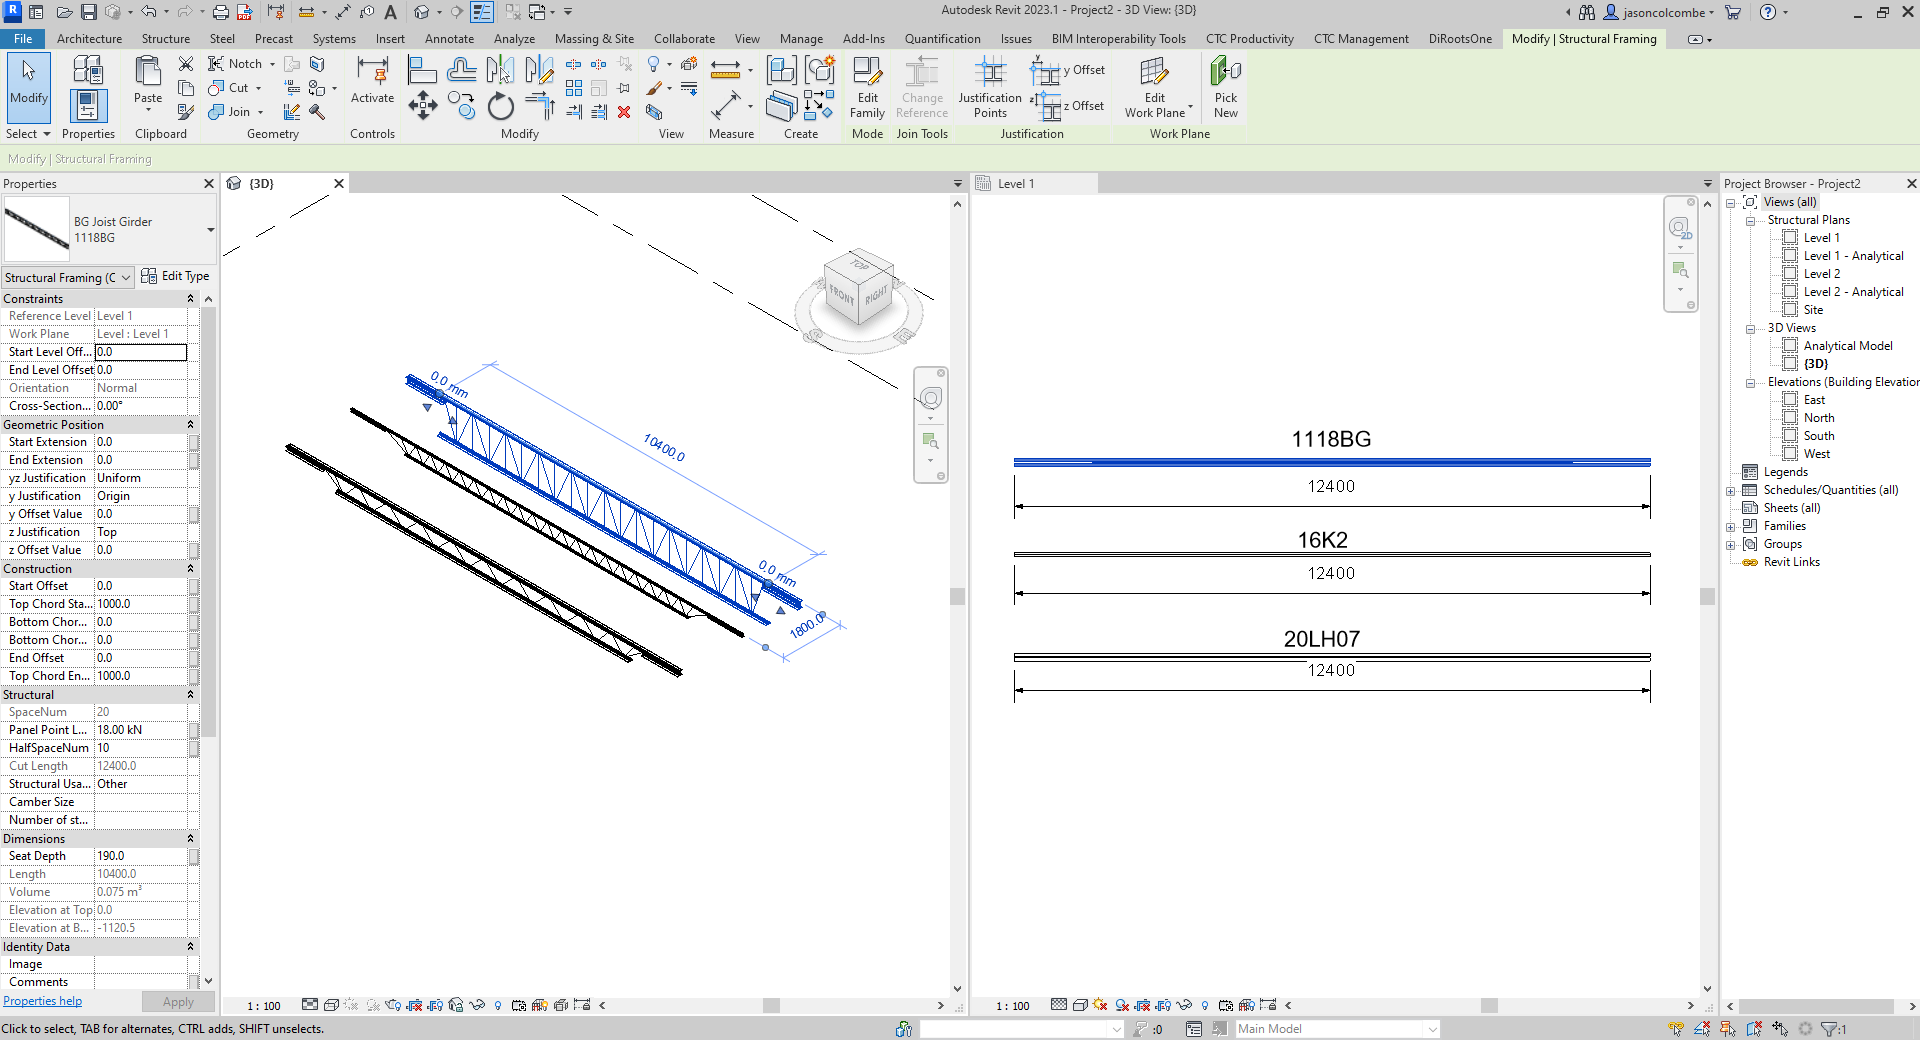Activate the Rotate tool
1920x1040 pixels.
499,106
